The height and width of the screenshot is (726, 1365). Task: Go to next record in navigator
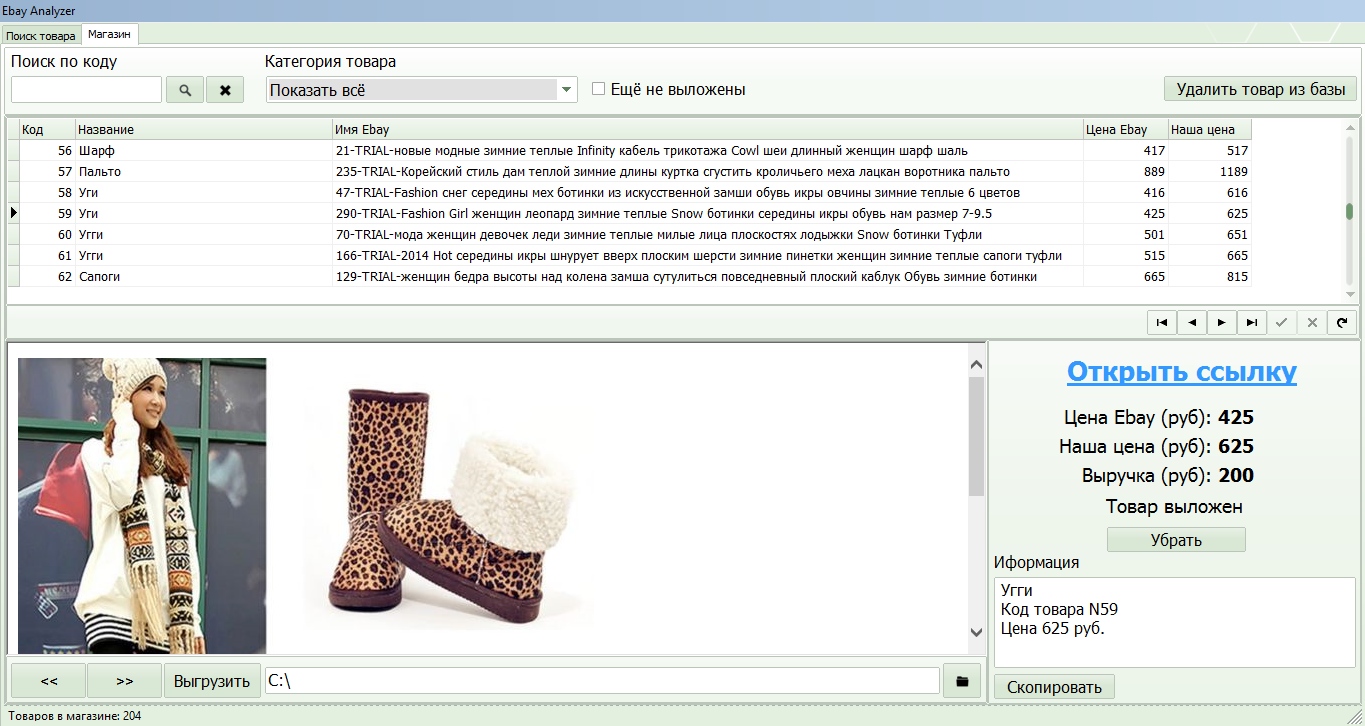(1221, 323)
